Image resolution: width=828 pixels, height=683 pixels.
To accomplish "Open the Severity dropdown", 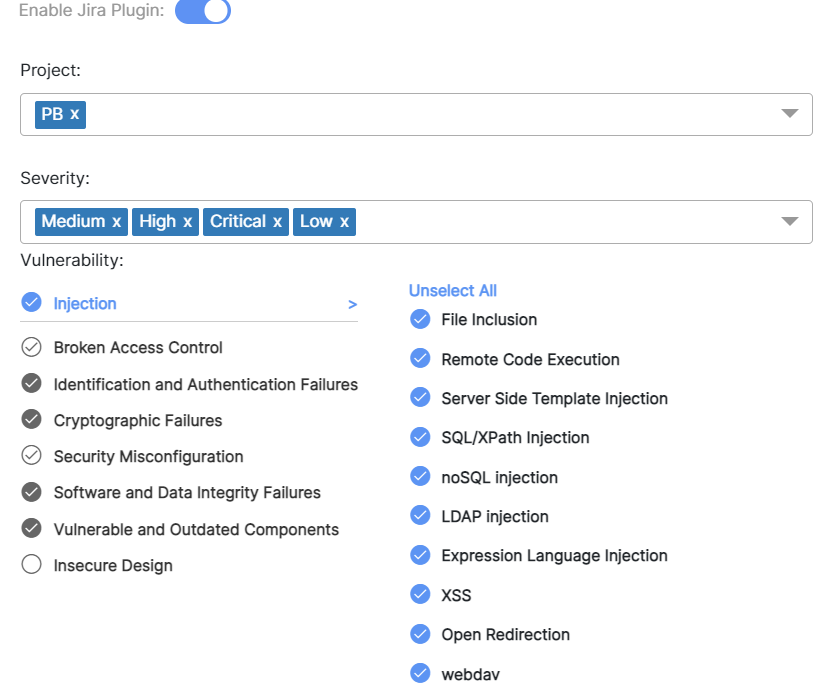I will tap(789, 221).
